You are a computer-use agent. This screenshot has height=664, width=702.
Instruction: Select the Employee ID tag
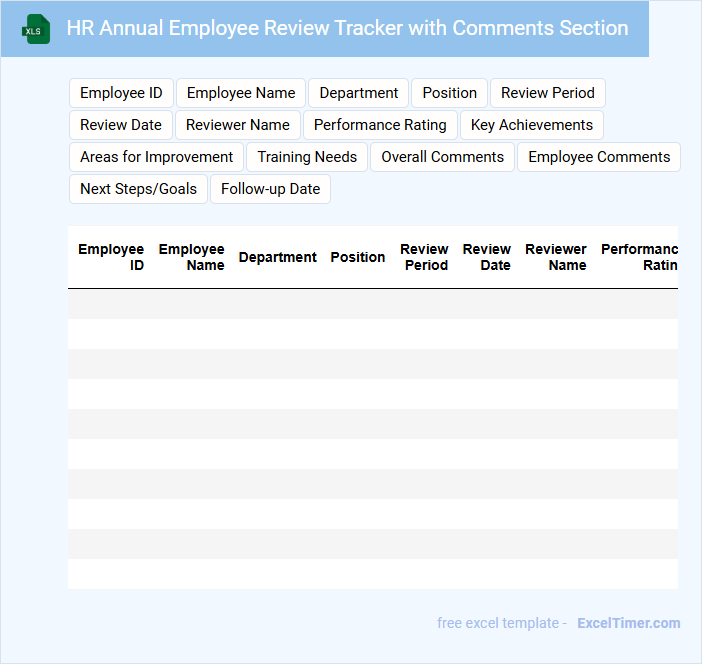tap(121, 93)
